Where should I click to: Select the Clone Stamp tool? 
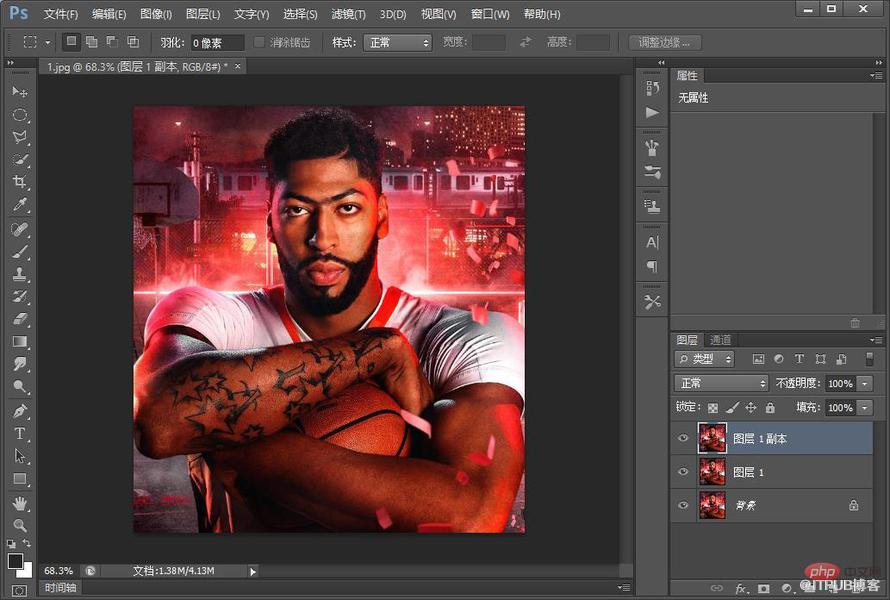[x=20, y=274]
